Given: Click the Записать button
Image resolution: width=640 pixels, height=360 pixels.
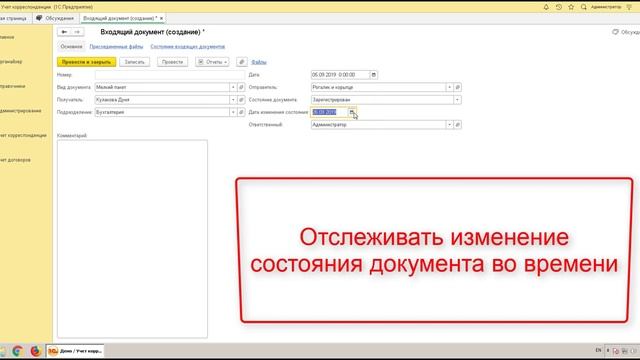Looking at the screenshot, I should point(135,62).
